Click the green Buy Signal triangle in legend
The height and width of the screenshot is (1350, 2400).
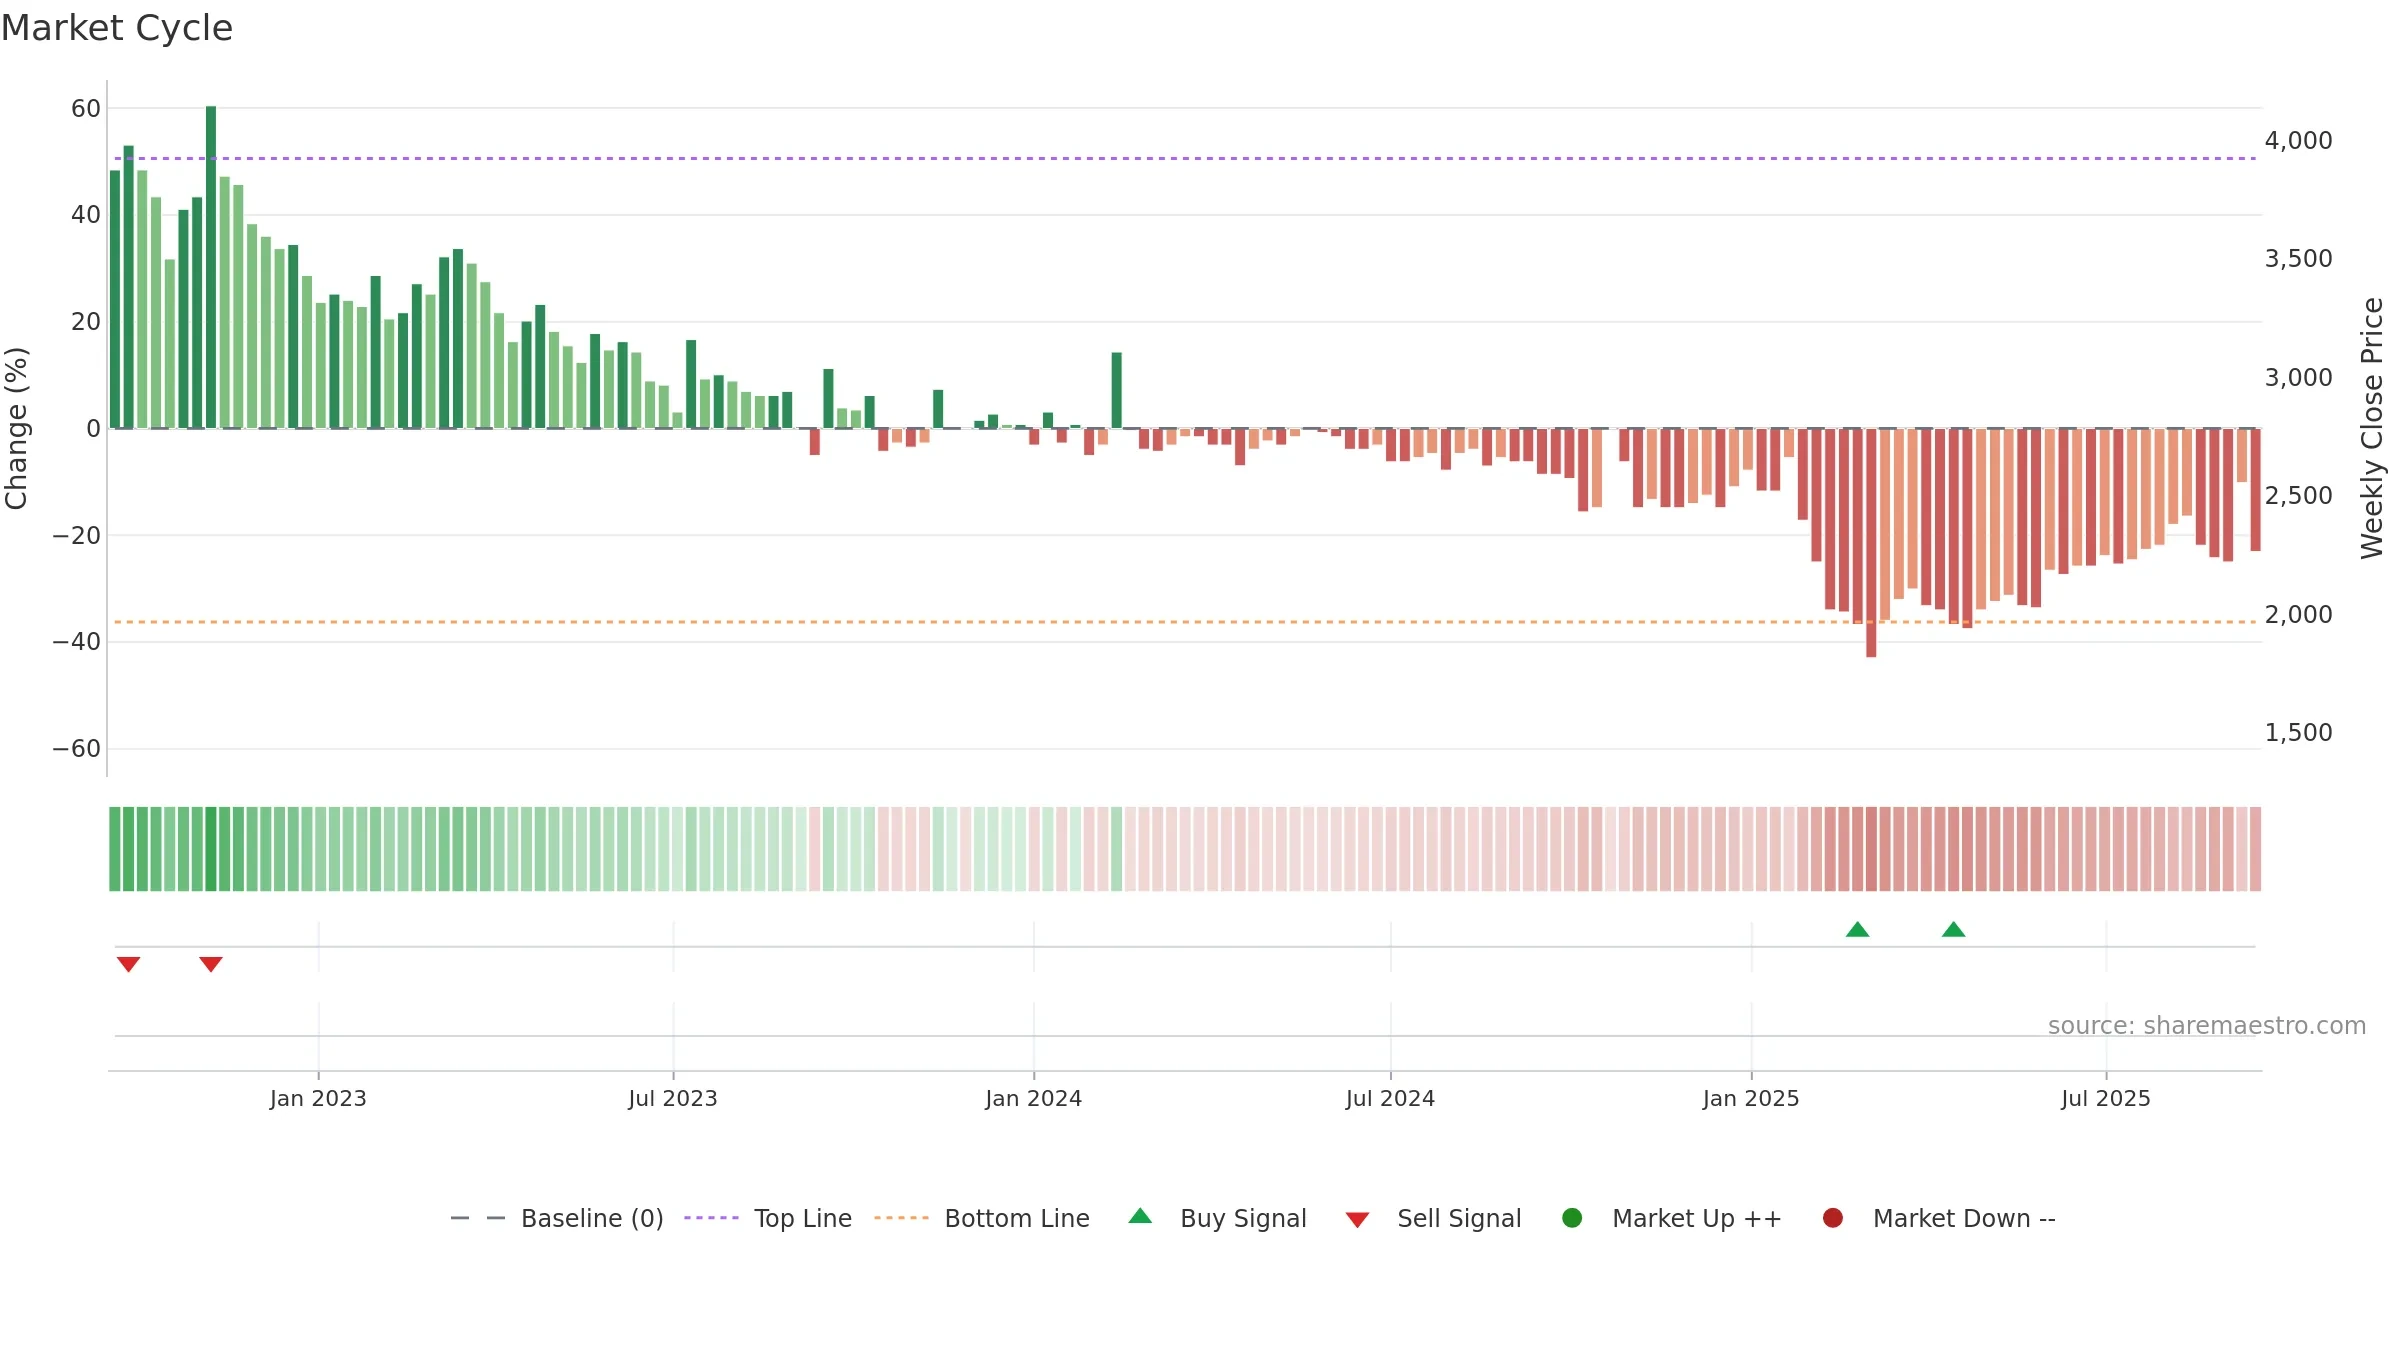[x=1140, y=1216]
